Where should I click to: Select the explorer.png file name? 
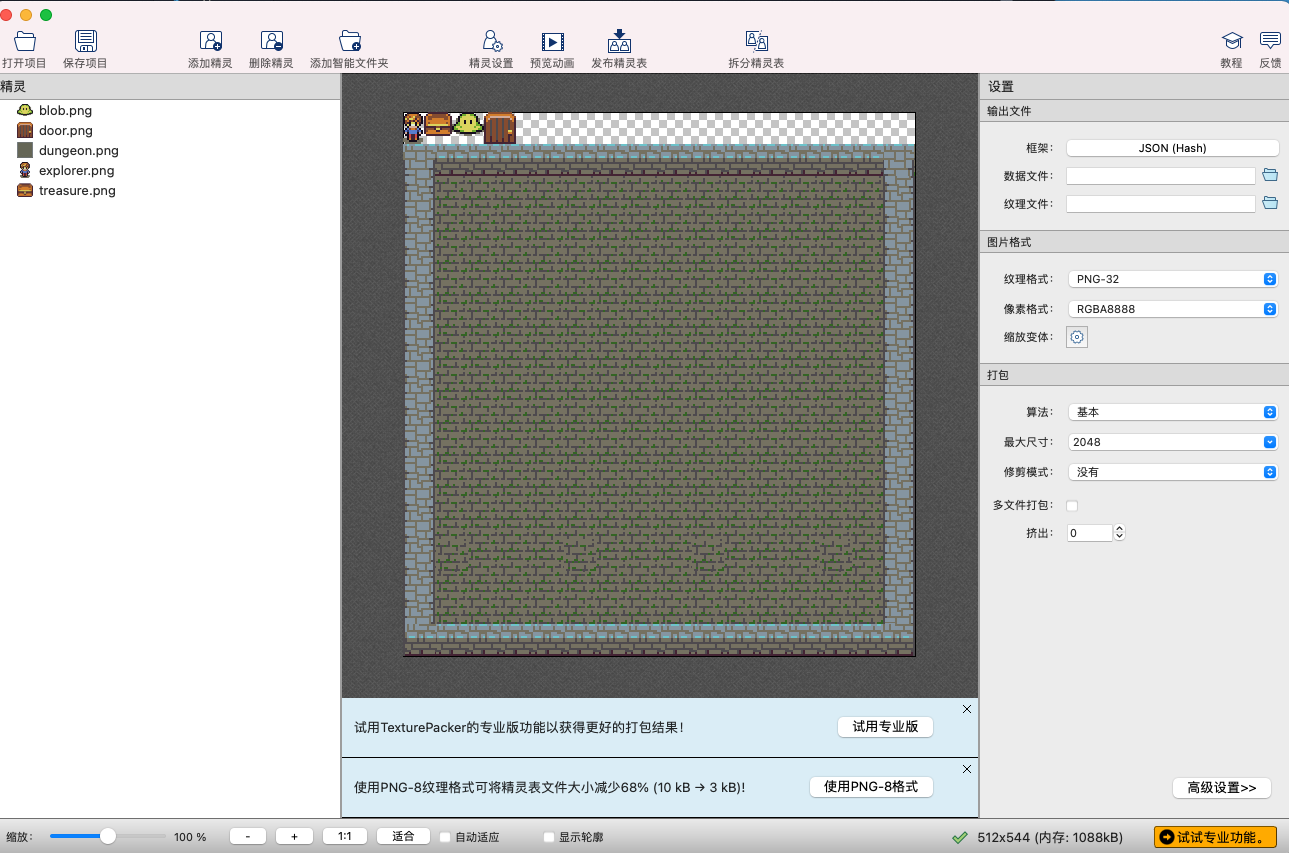click(77, 171)
